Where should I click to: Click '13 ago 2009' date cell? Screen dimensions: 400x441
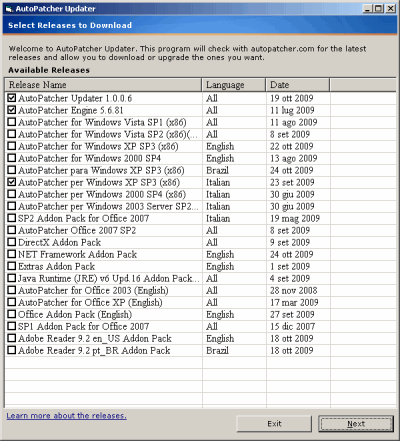pyautogui.click(x=293, y=158)
